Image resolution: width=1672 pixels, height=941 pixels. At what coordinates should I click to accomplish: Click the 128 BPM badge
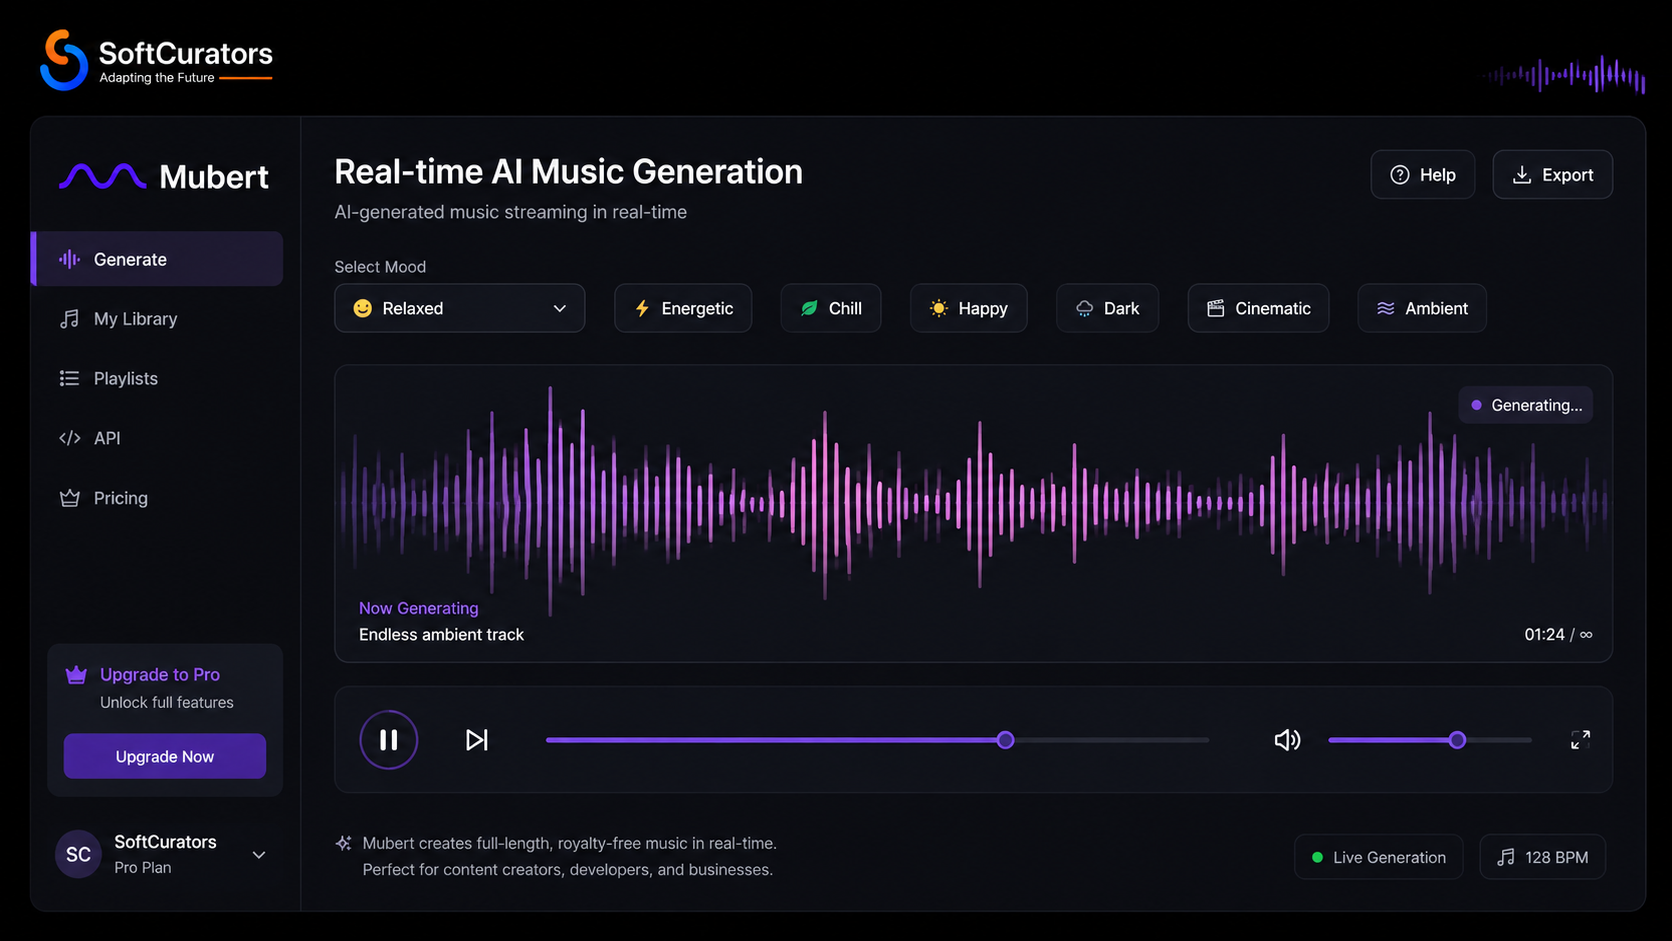click(x=1543, y=857)
